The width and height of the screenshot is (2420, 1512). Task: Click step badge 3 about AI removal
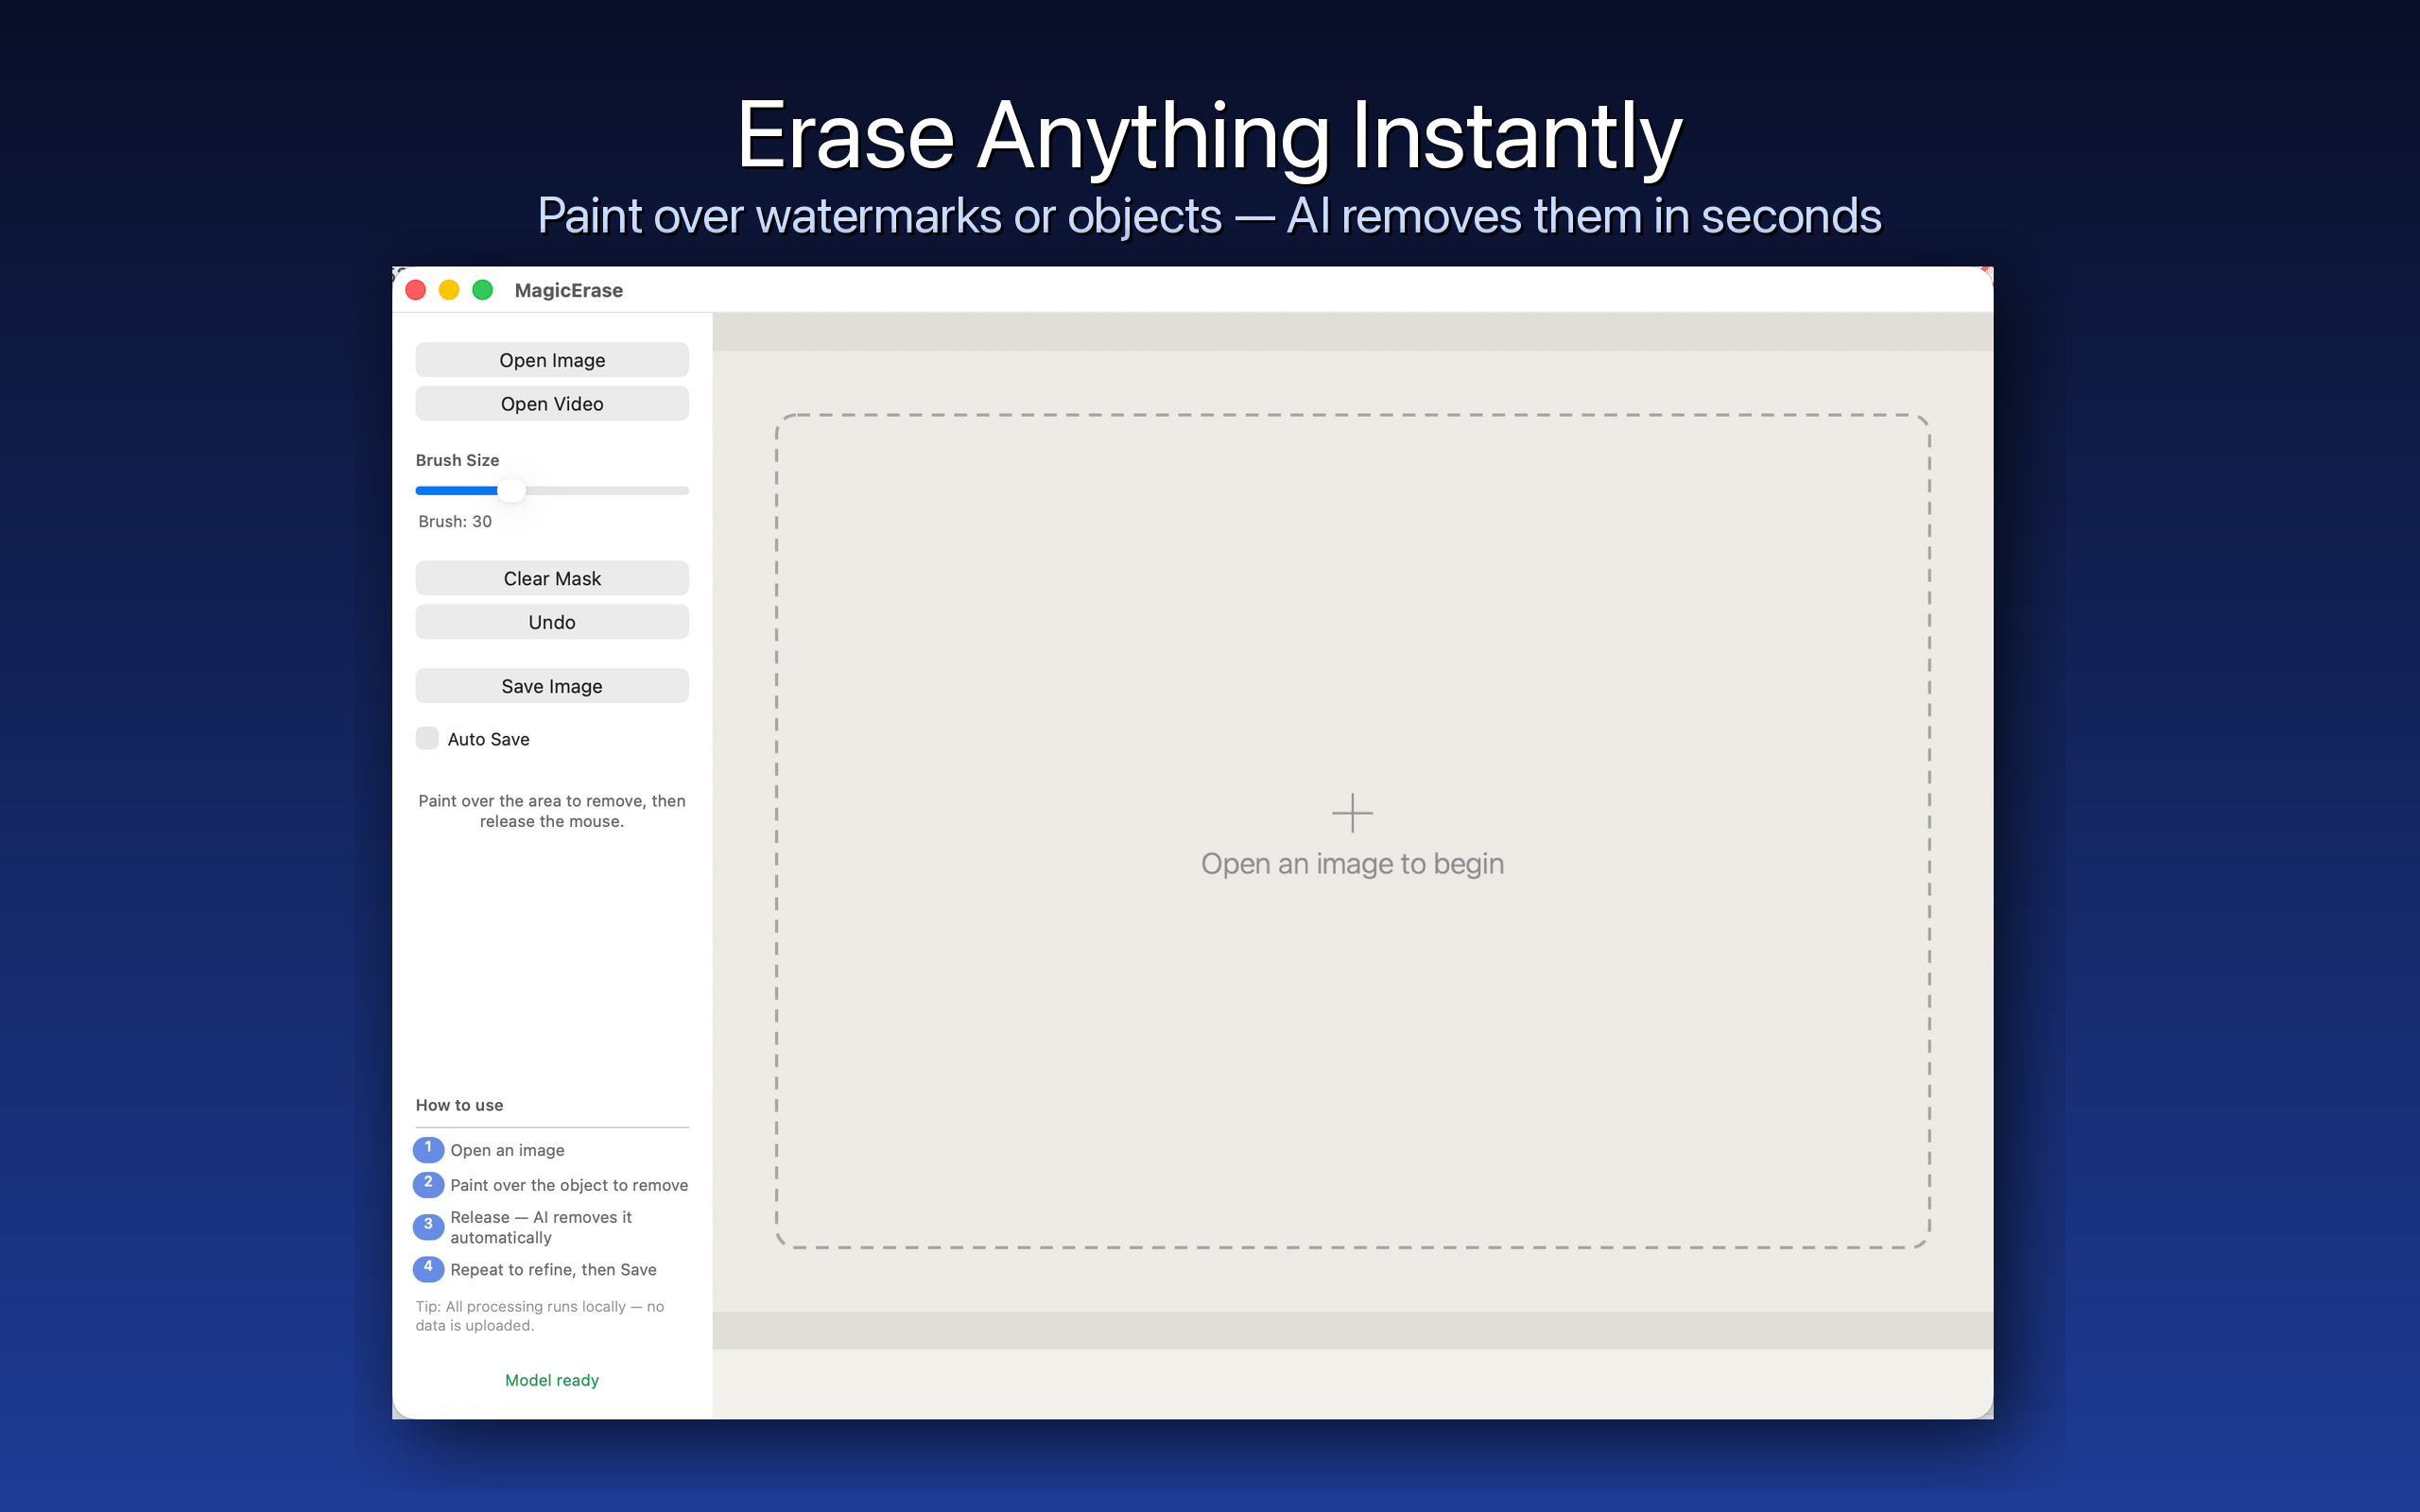(x=428, y=1226)
